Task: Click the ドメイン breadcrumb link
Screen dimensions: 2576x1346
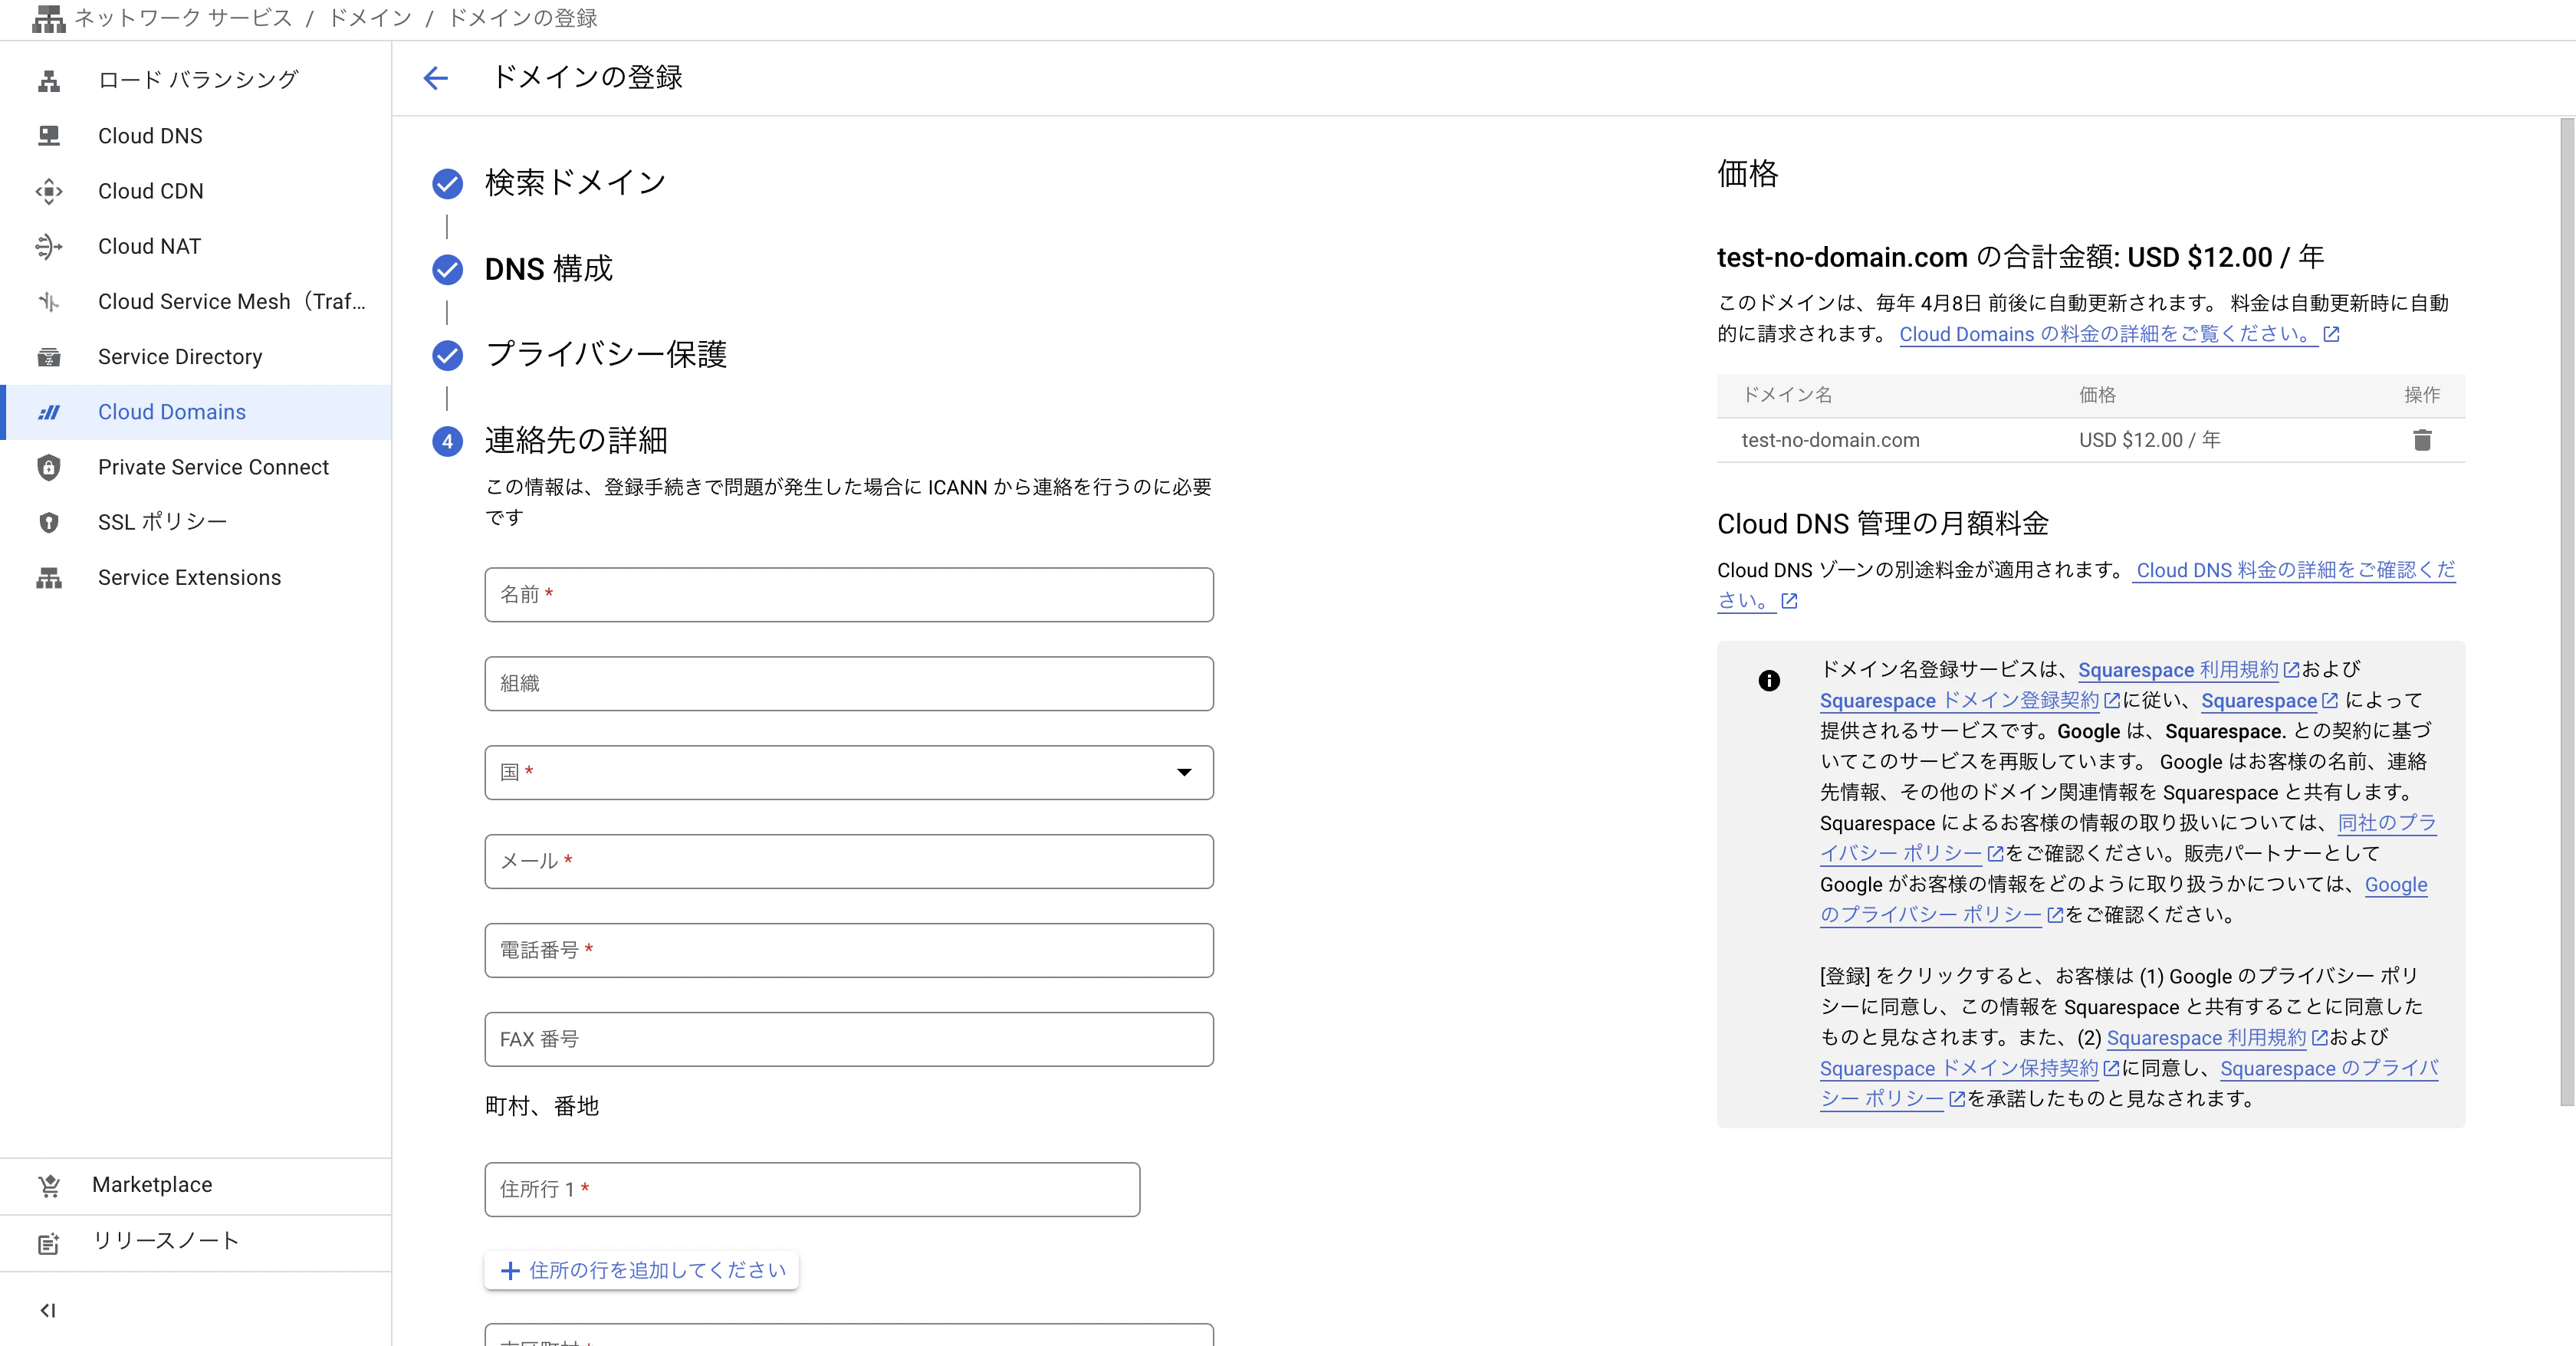Action: pos(370,19)
